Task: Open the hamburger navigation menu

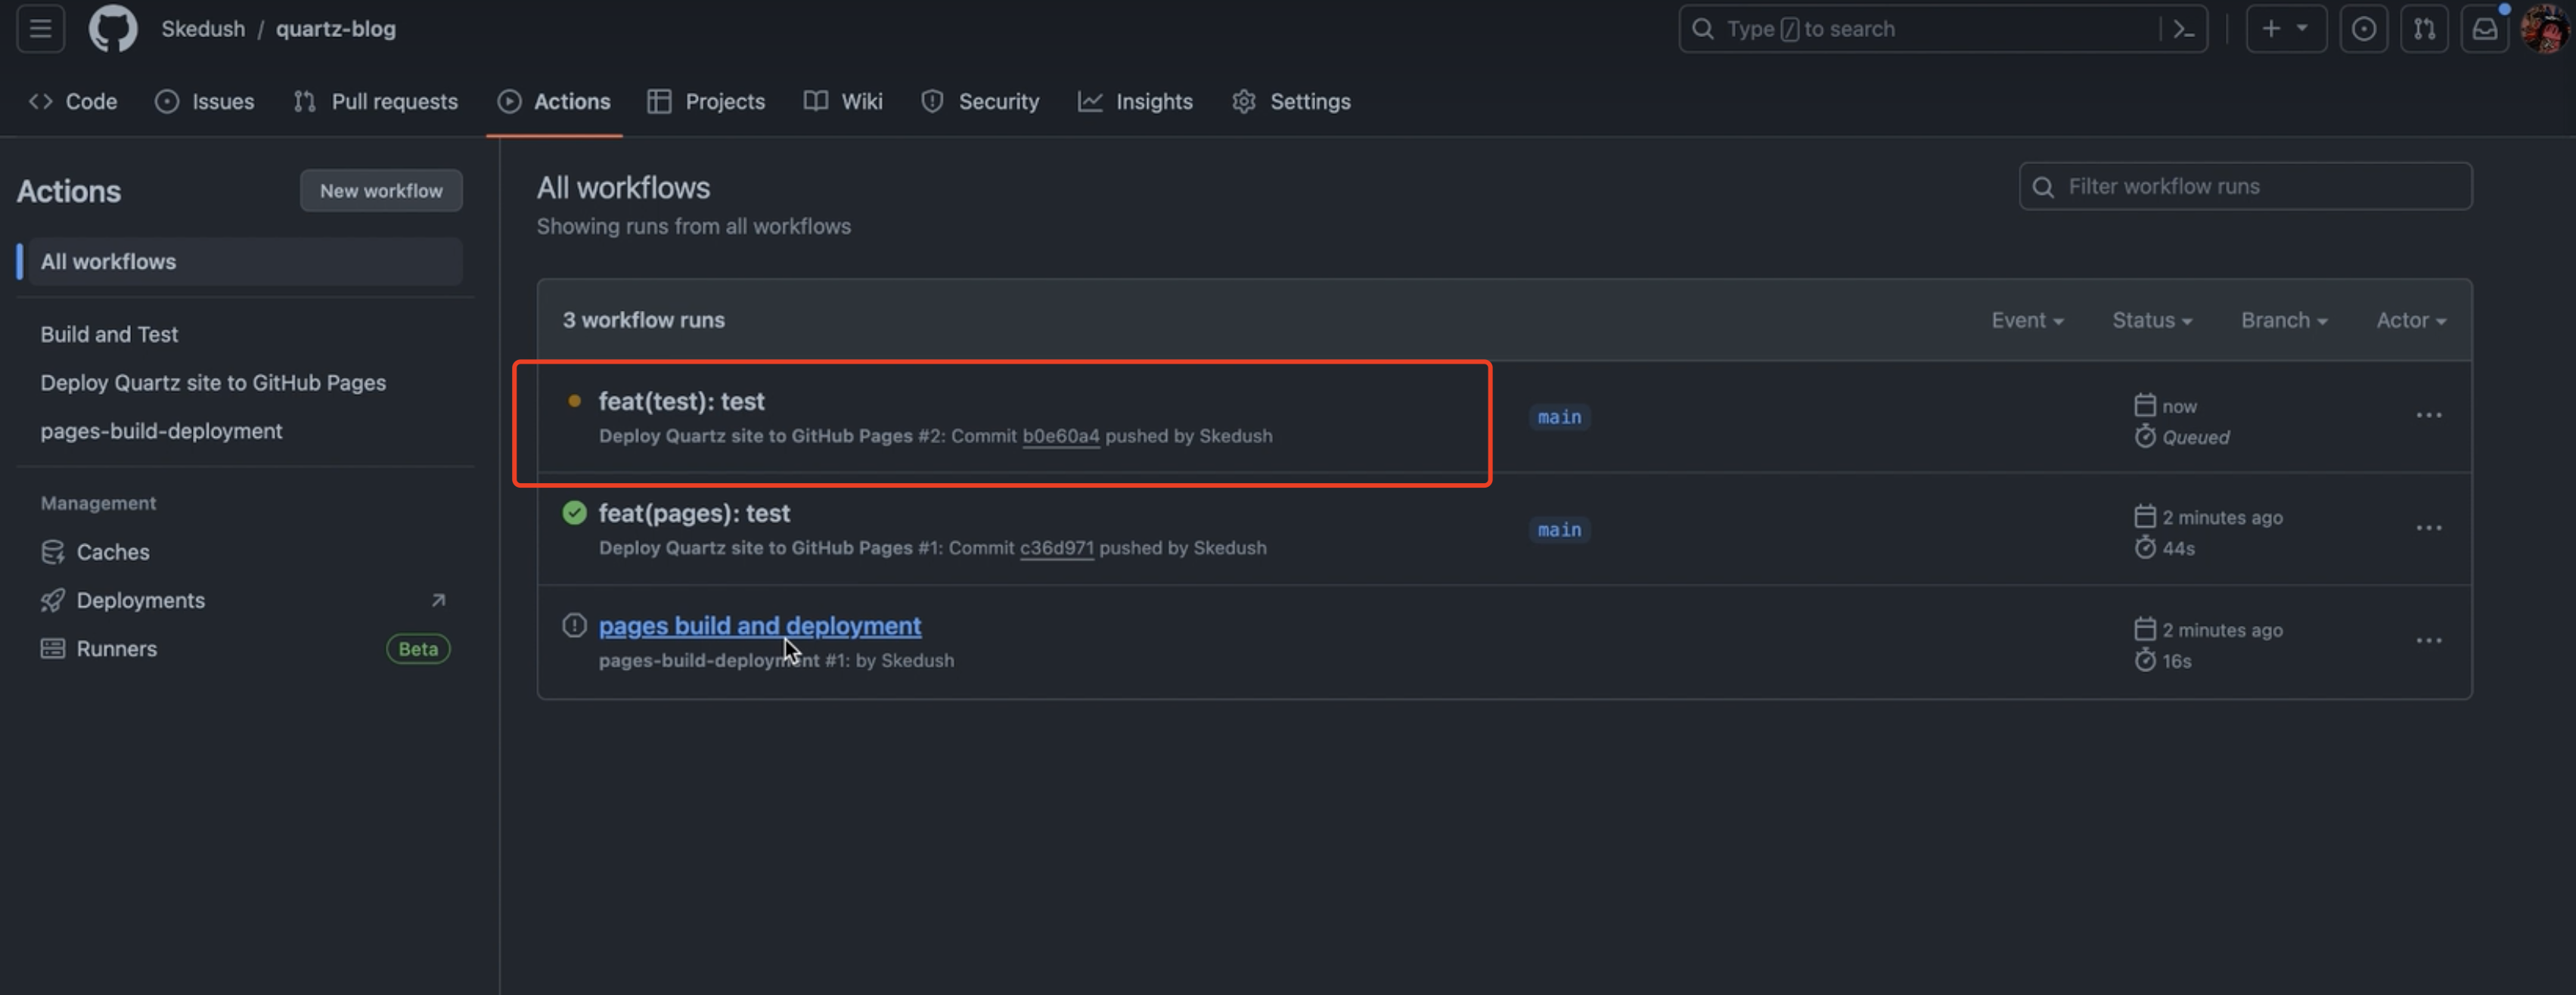Action: tap(40, 29)
